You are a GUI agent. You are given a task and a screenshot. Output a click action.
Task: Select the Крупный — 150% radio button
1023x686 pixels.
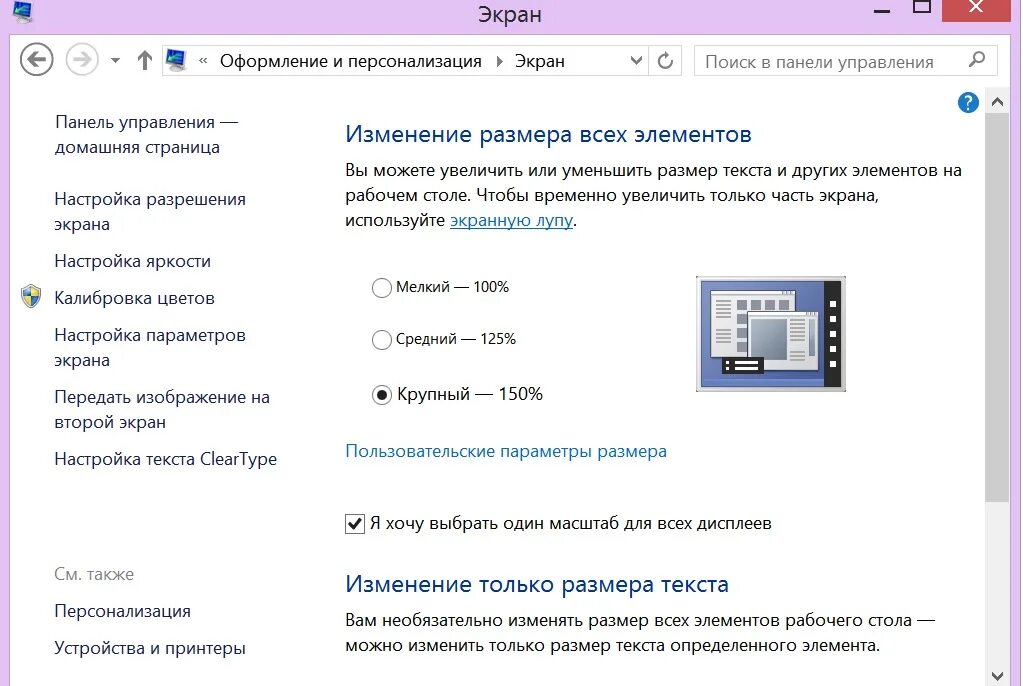[x=382, y=394]
